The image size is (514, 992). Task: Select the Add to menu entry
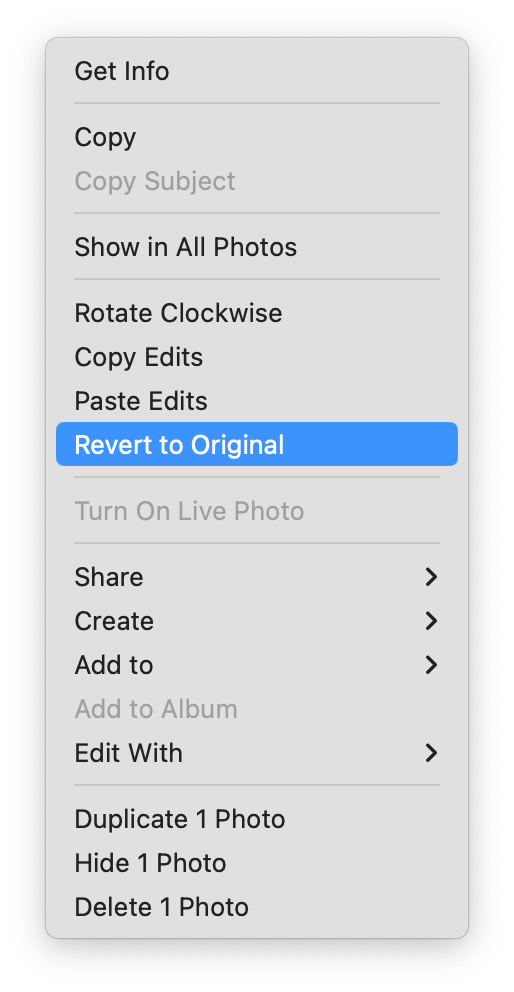pos(256,665)
